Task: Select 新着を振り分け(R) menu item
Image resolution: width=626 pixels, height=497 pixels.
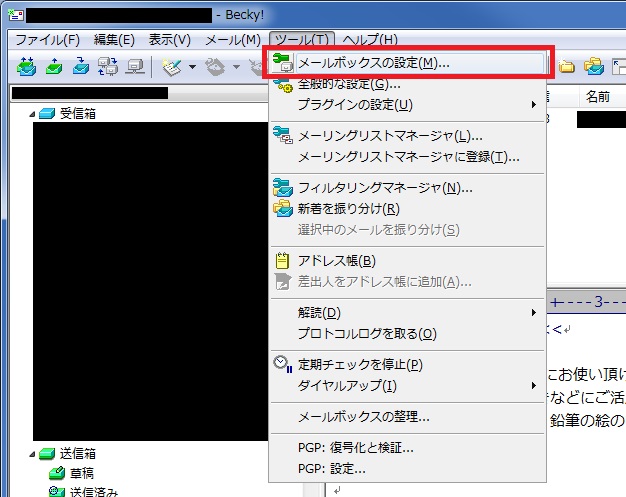Action: 407,208
